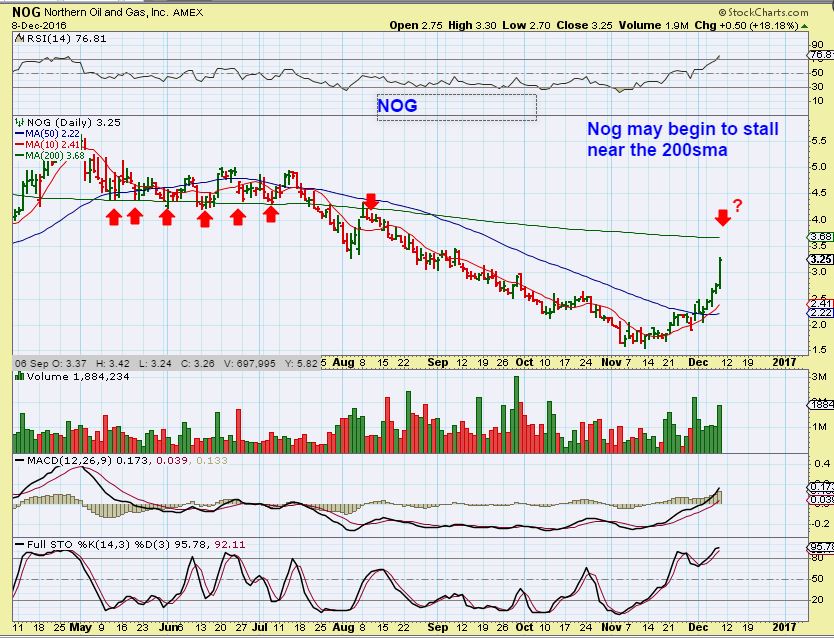
Task: Click the MACD(12,26,9) 0.173 label
Action: 88,460
